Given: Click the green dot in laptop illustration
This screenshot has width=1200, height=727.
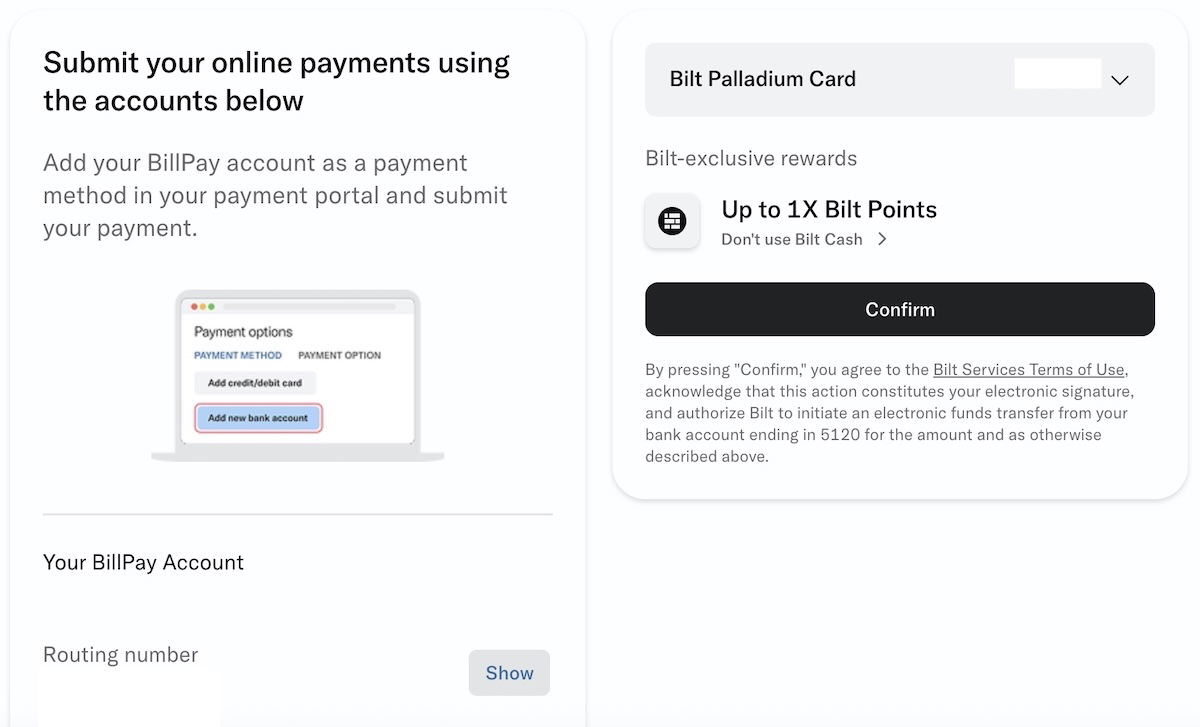Looking at the screenshot, I should 211,306.
